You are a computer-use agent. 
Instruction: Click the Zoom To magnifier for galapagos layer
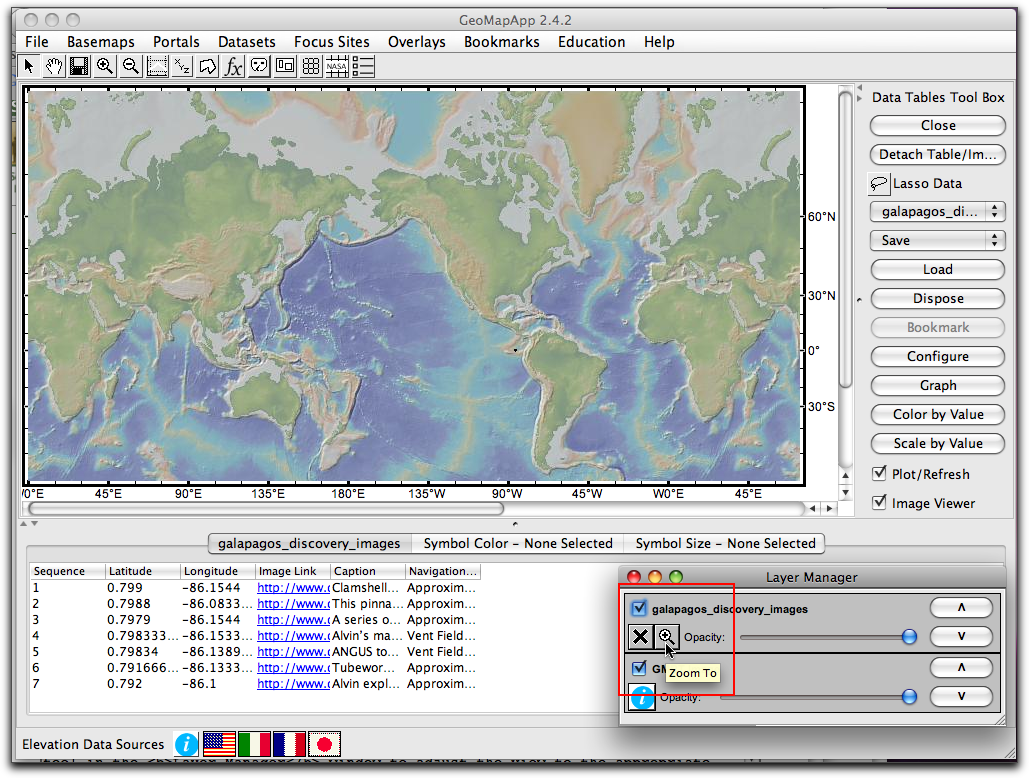pos(666,636)
